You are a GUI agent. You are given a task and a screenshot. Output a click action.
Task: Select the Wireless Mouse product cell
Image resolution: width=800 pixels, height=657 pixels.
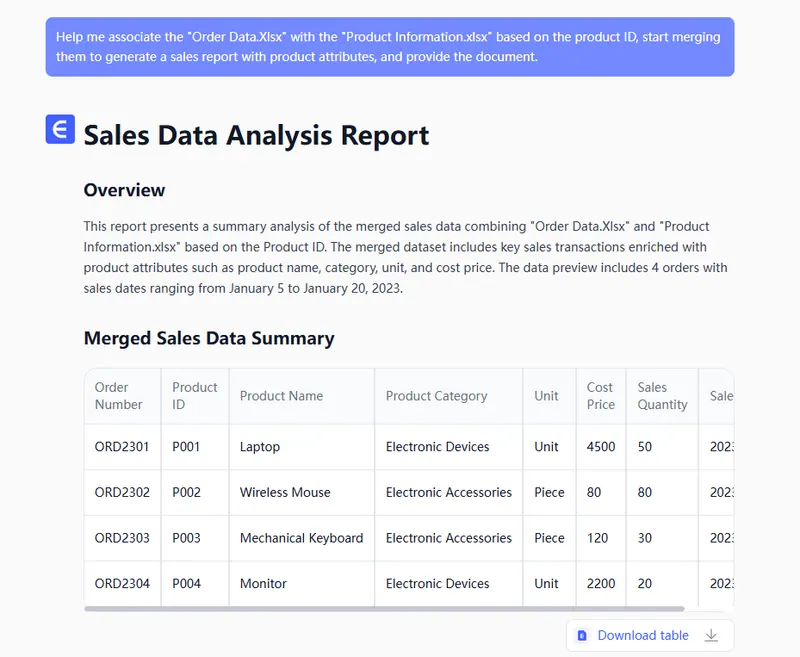tap(285, 492)
